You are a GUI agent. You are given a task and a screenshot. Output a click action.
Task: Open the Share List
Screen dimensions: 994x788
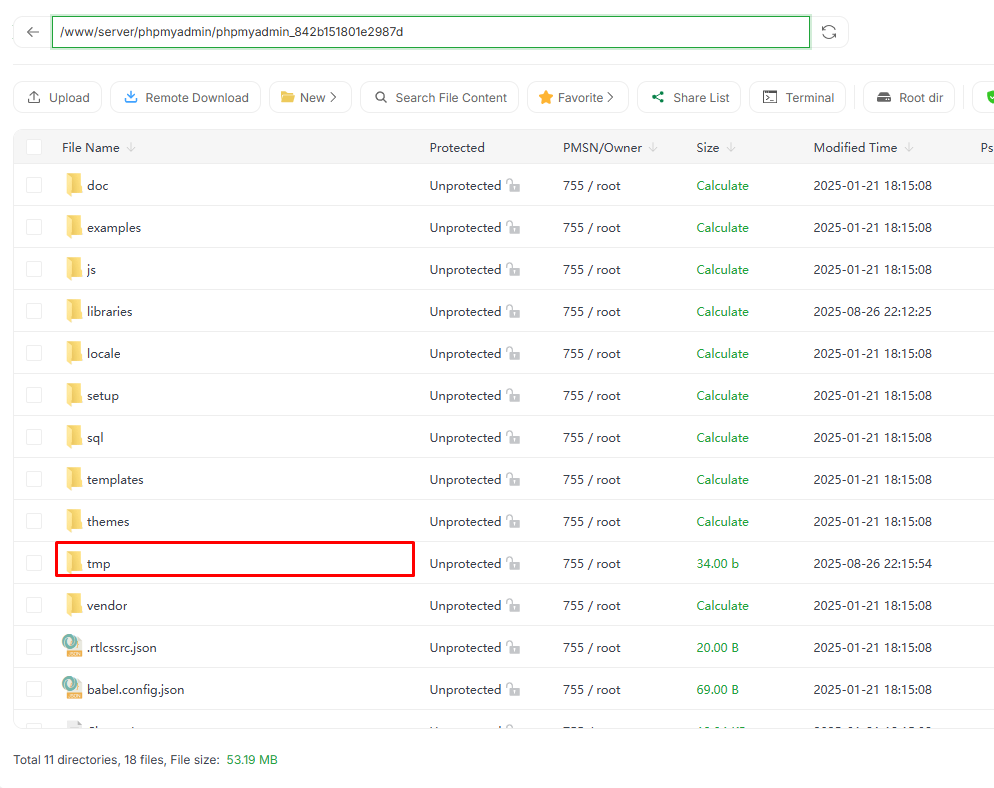point(689,97)
